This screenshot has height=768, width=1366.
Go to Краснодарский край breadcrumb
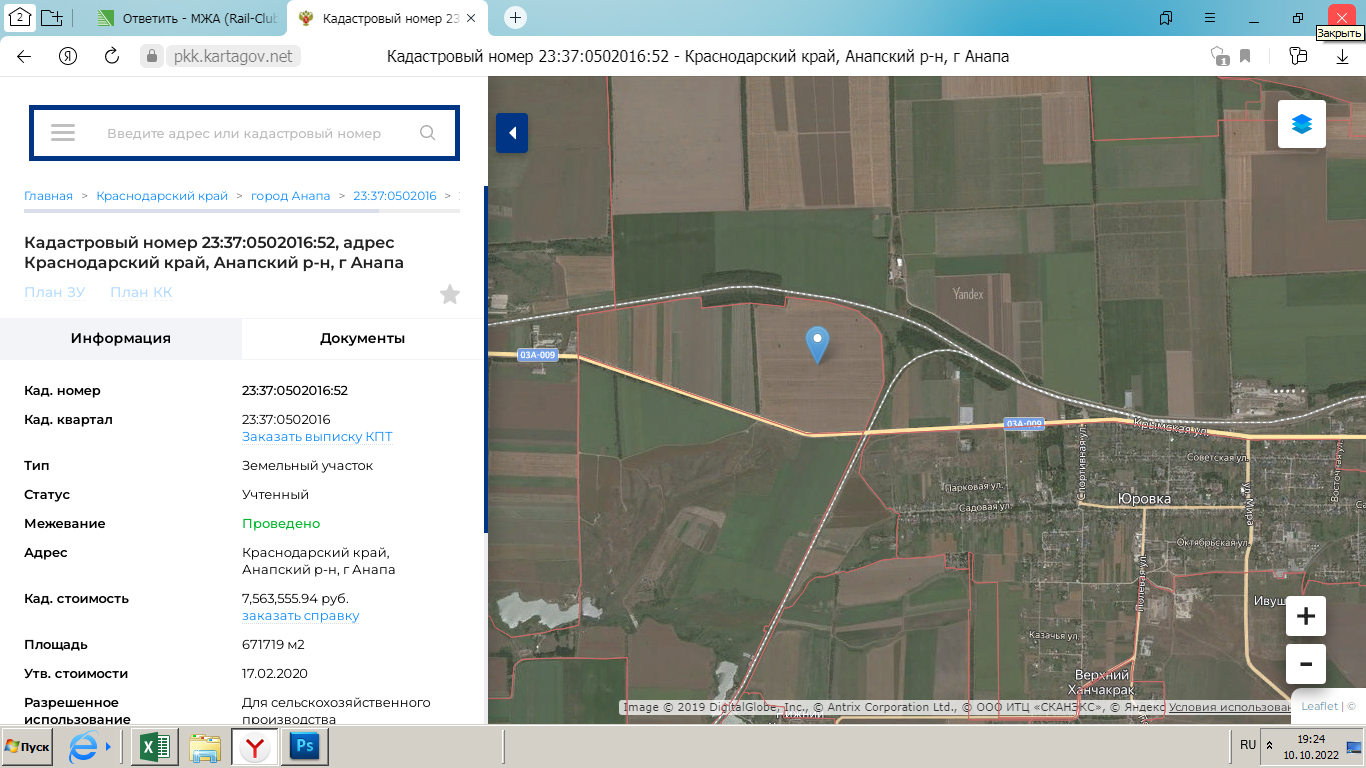[x=162, y=196]
